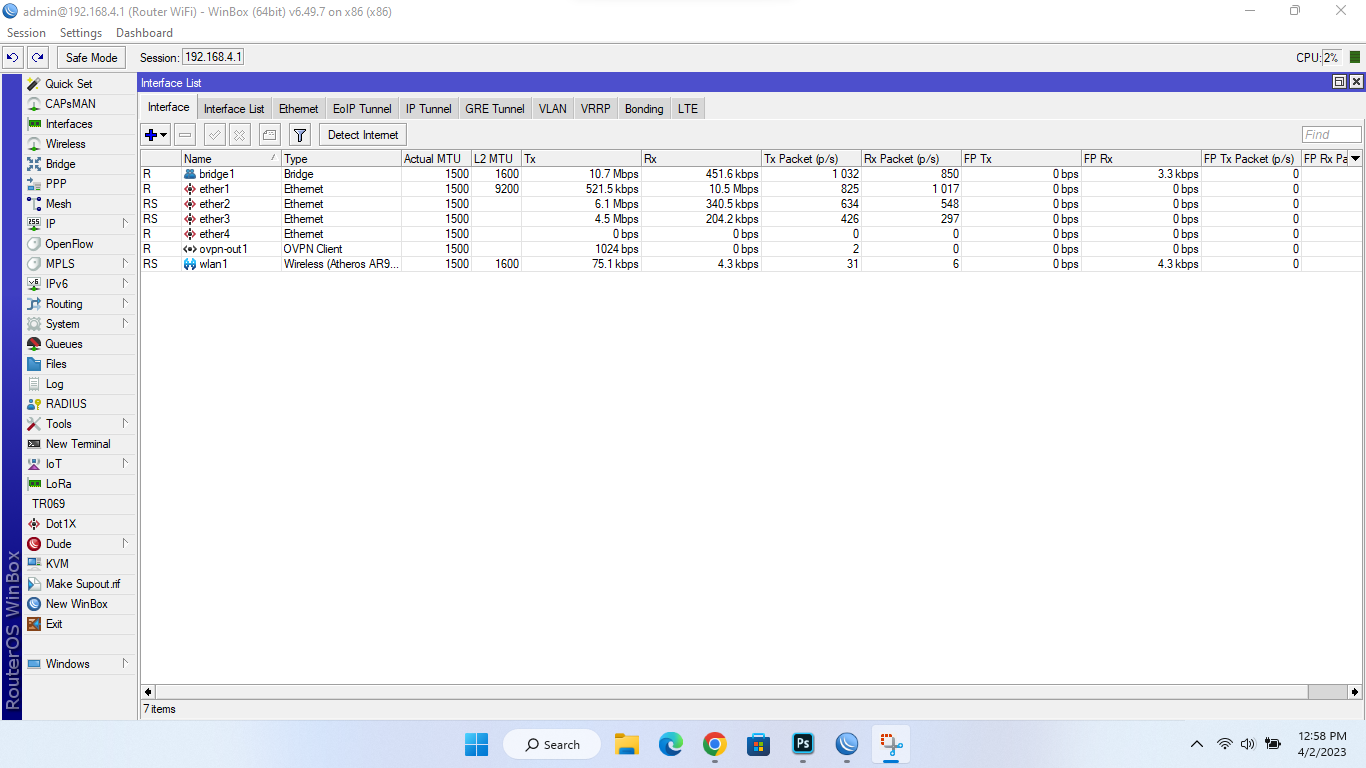The width and height of the screenshot is (1366, 768).
Task: Open Mesh in the sidebar
Action: click(x=80, y=204)
